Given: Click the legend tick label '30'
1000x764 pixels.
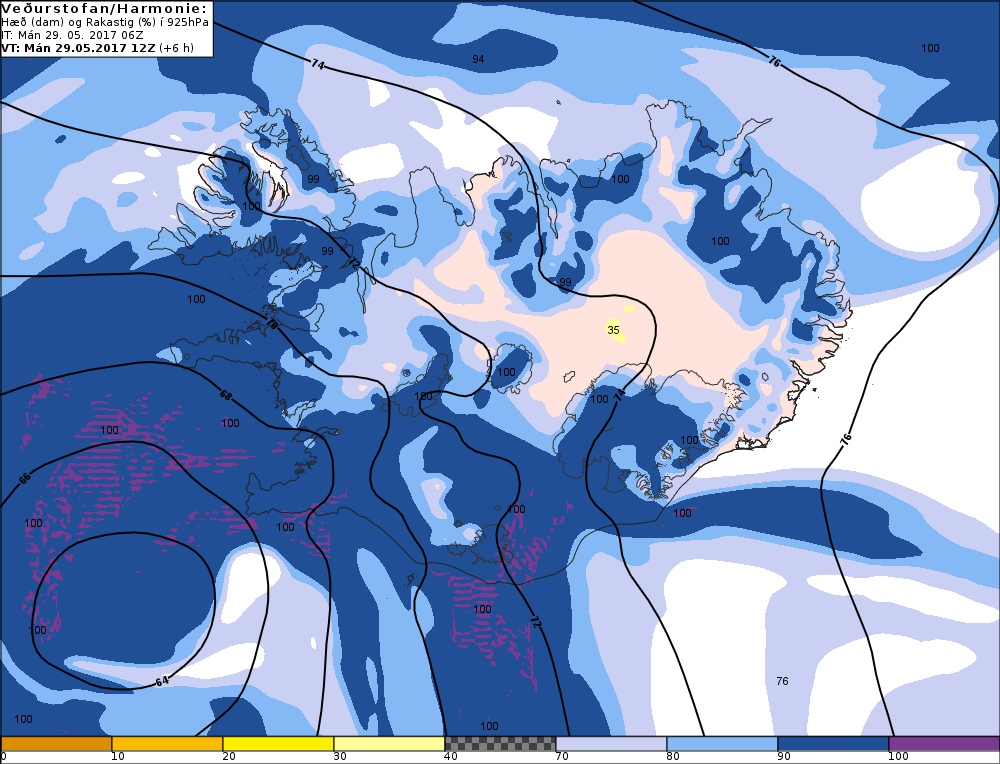Looking at the screenshot, I should click(340, 756).
